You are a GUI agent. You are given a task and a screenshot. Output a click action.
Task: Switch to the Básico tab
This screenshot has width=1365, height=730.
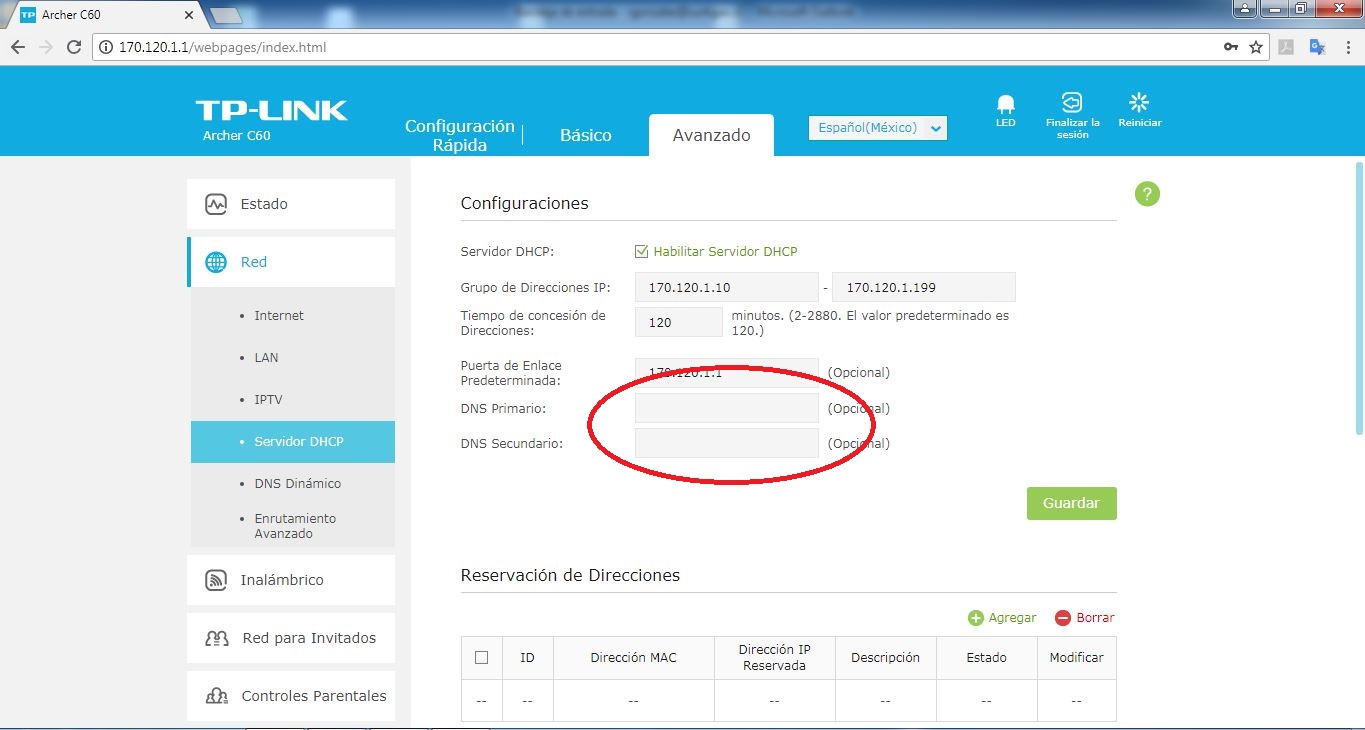(585, 134)
